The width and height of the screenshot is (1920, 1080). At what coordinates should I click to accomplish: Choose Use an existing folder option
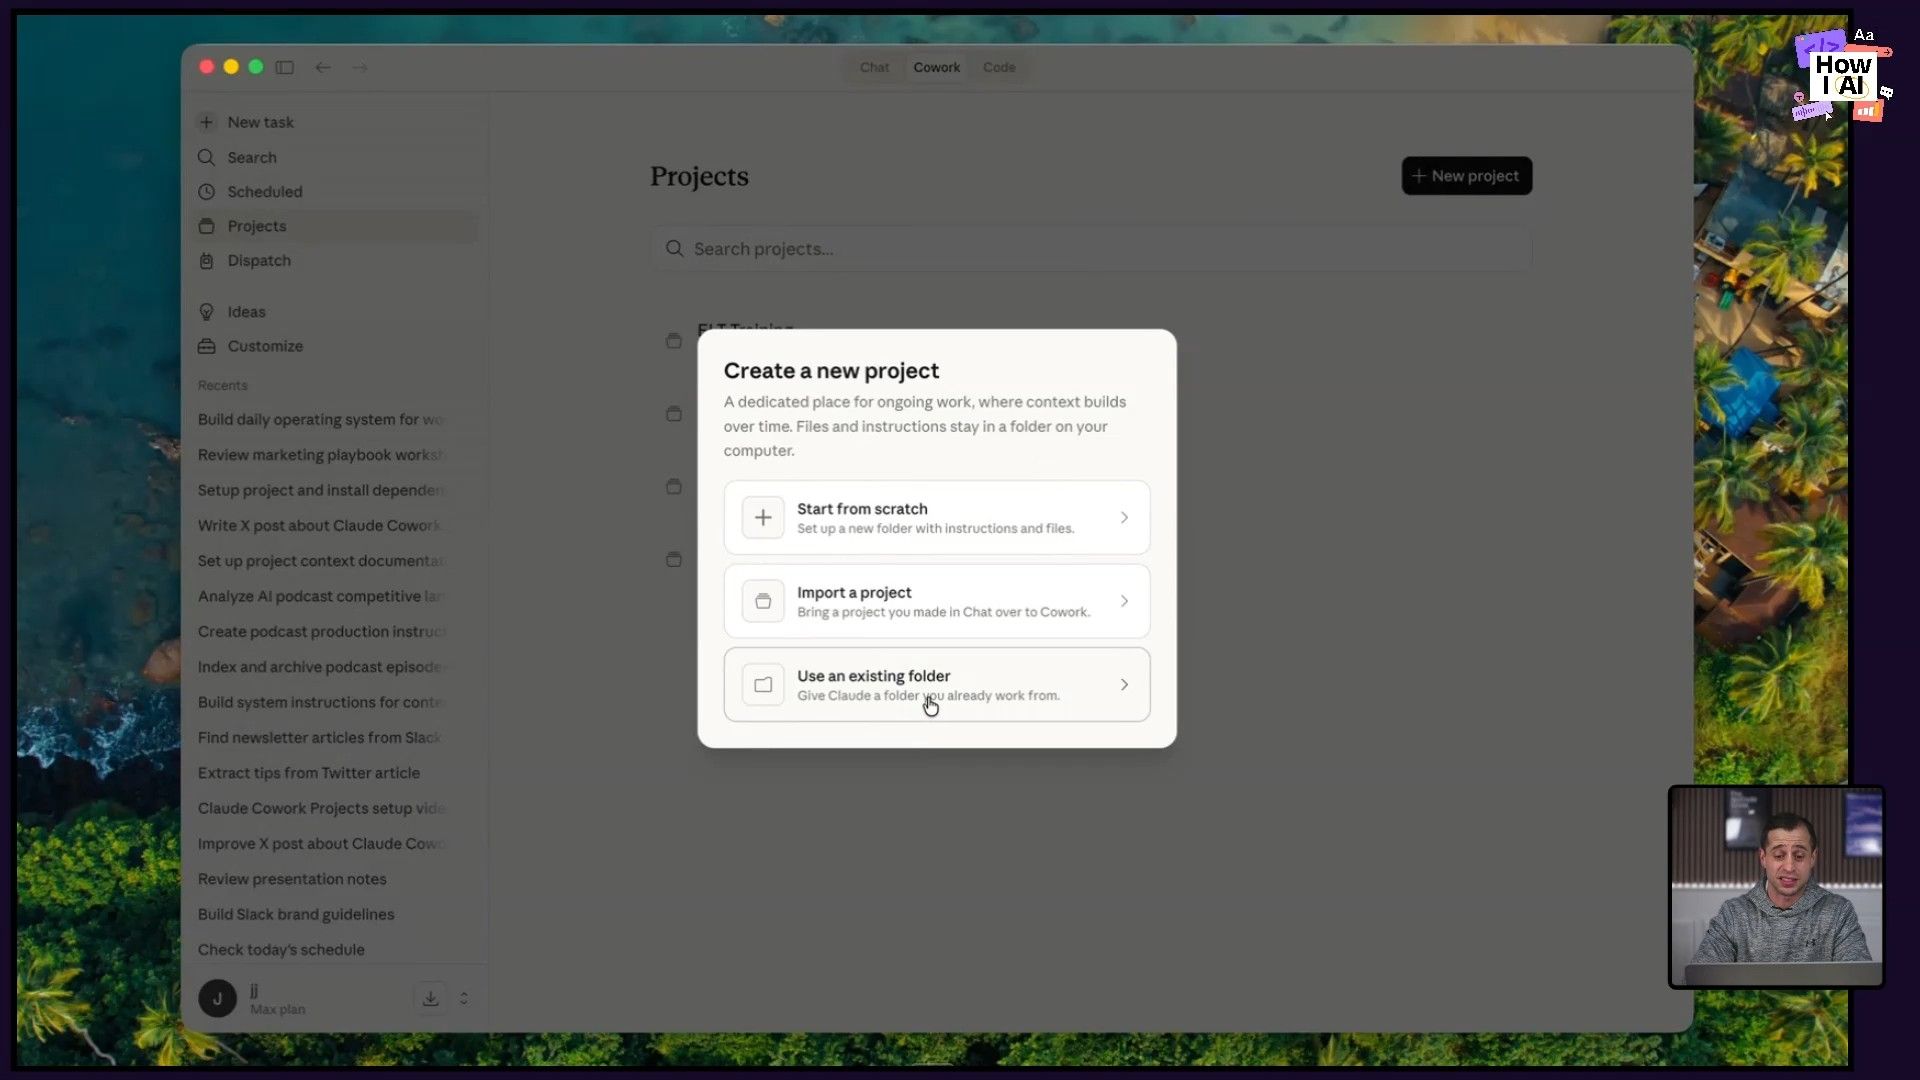click(x=937, y=685)
